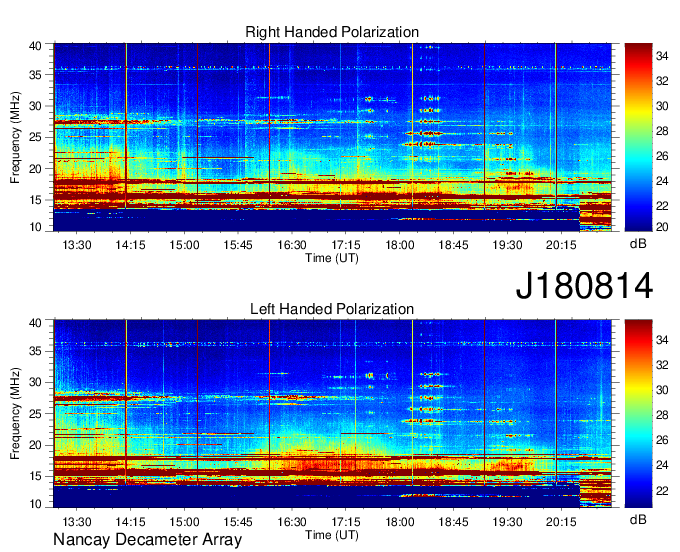
Task: Click 19:30 tick under Left Handed plot
Action: pyautogui.click(x=507, y=522)
